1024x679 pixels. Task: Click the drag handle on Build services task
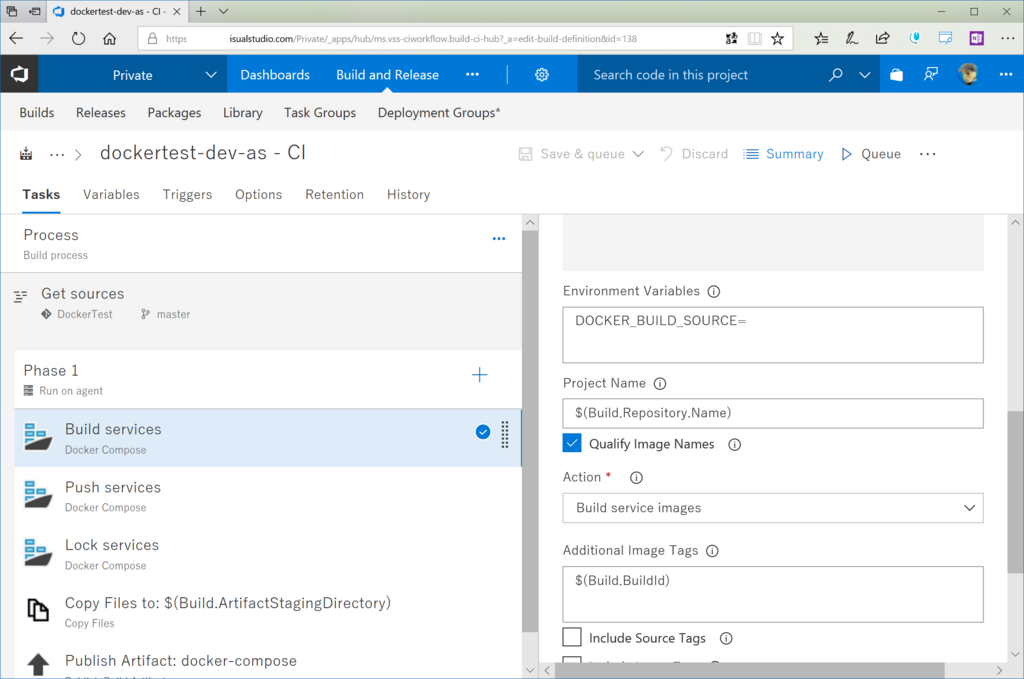point(505,435)
